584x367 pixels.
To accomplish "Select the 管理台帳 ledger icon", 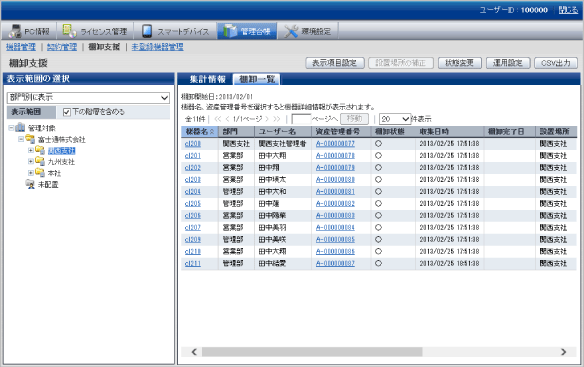I will pyautogui.click(x=230, y=31).
